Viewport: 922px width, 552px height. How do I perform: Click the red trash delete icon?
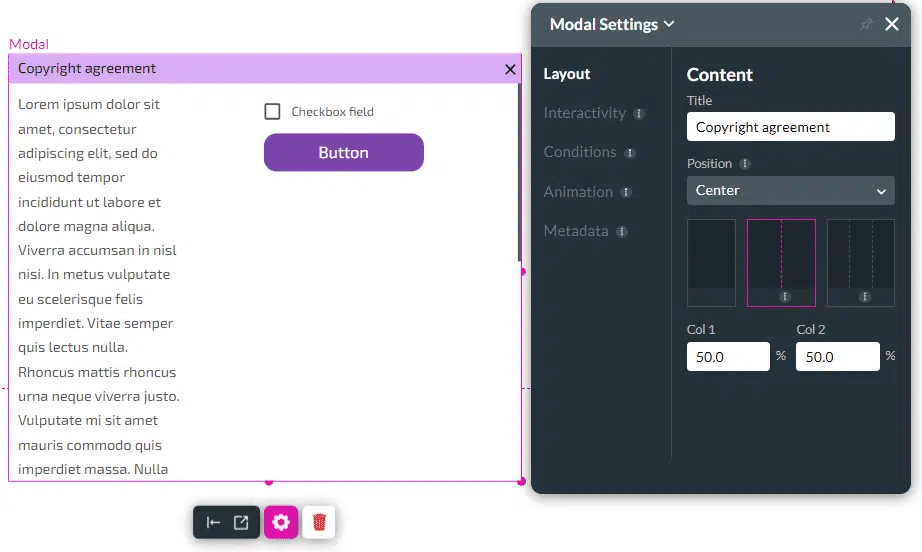(319, 522)
